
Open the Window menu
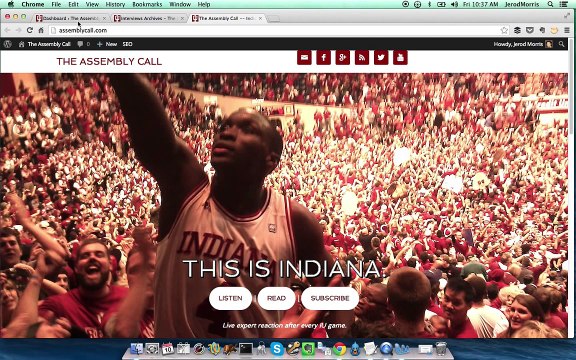click(180, 4)
